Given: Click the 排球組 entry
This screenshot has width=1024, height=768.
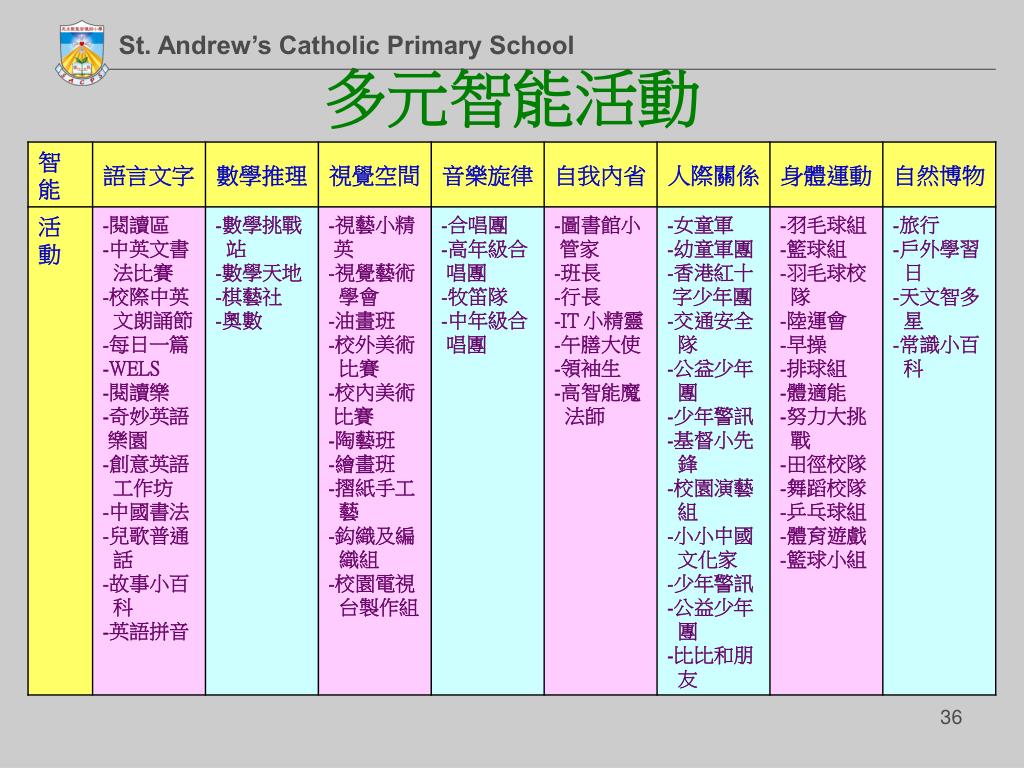Looking at the screenshot, I should [x=814, y=369].
